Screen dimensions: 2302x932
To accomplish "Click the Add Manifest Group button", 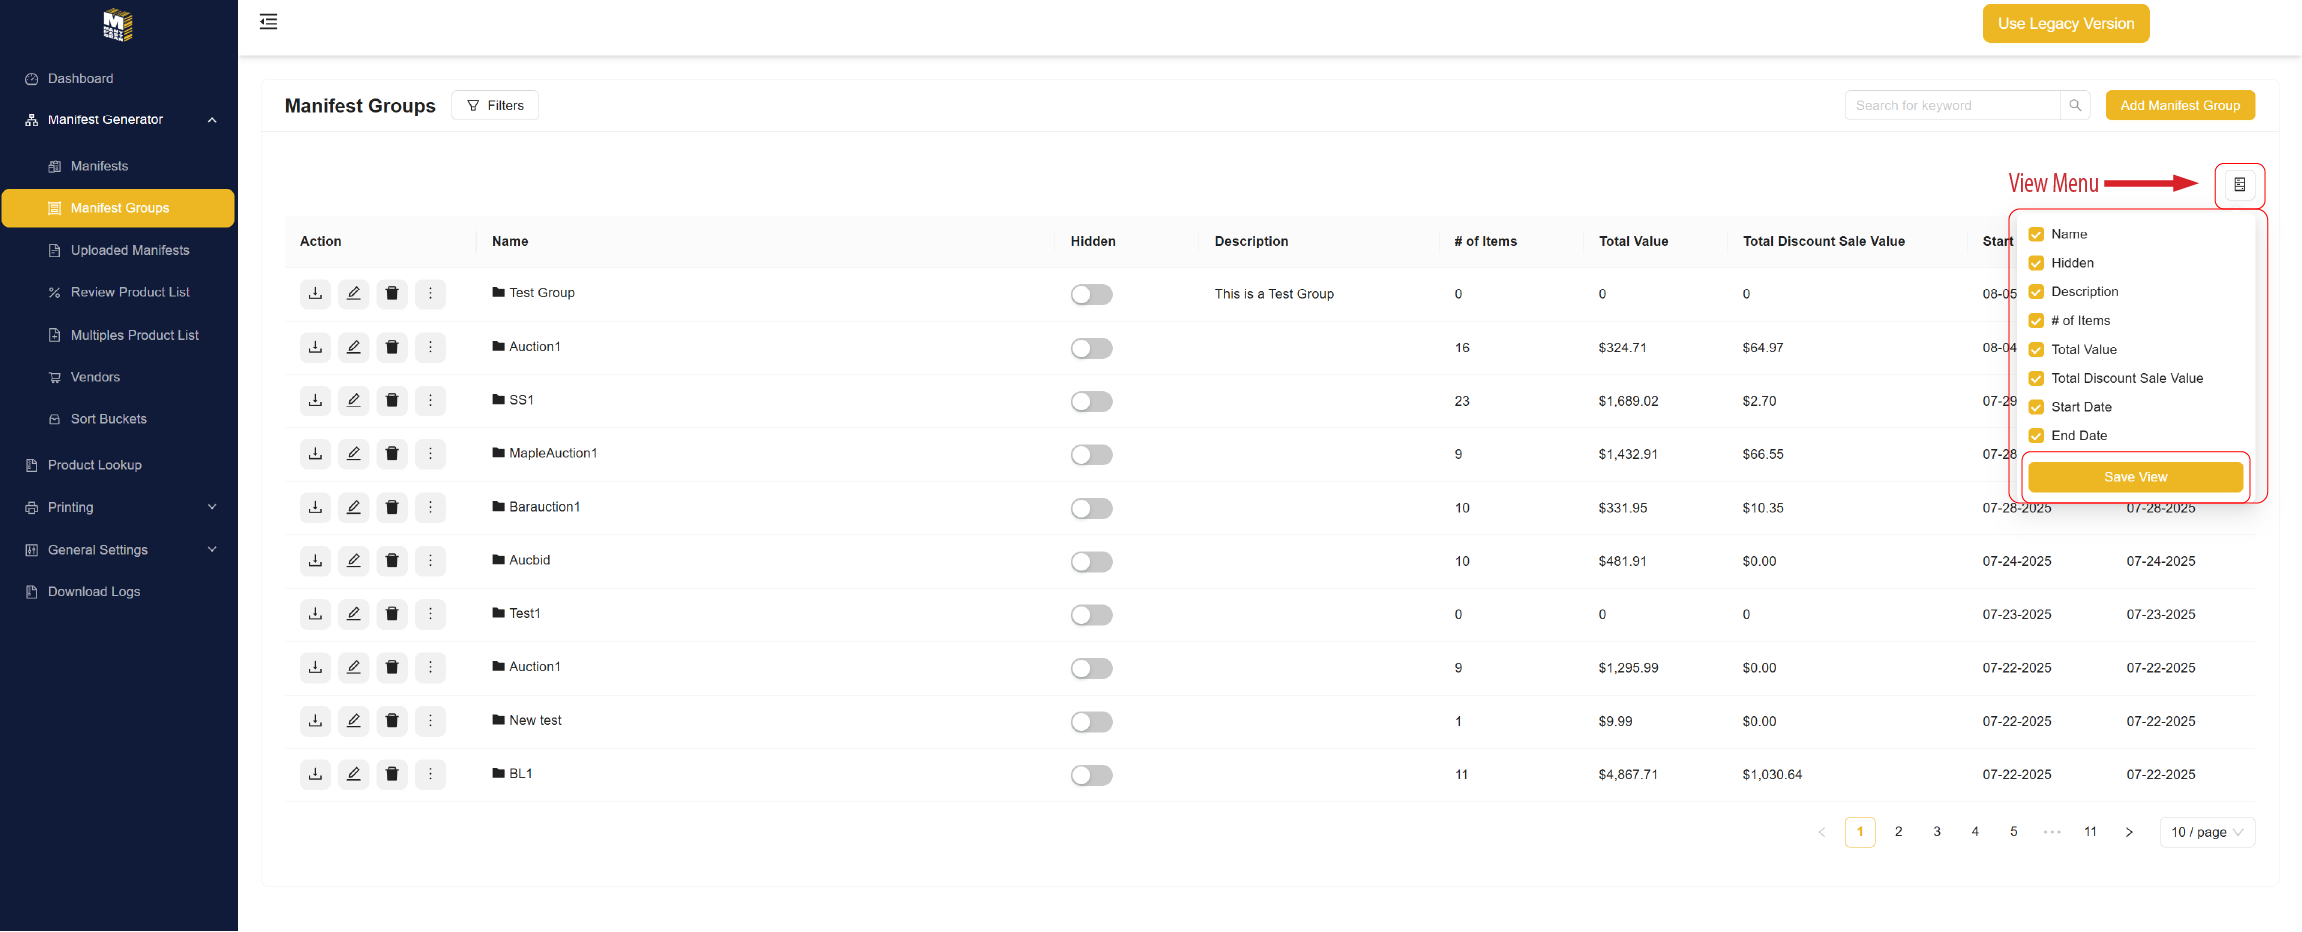I will [2179, 106].
